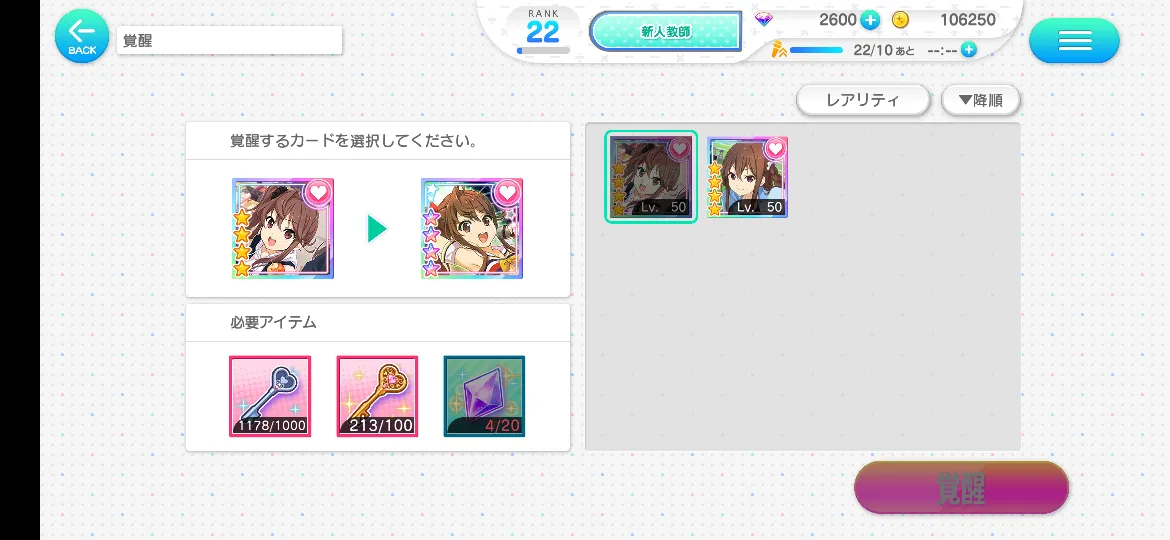This screenshot has height=540, width=1170.
Task: Add gems with the plus icon
Action: [x=869, y=20]
